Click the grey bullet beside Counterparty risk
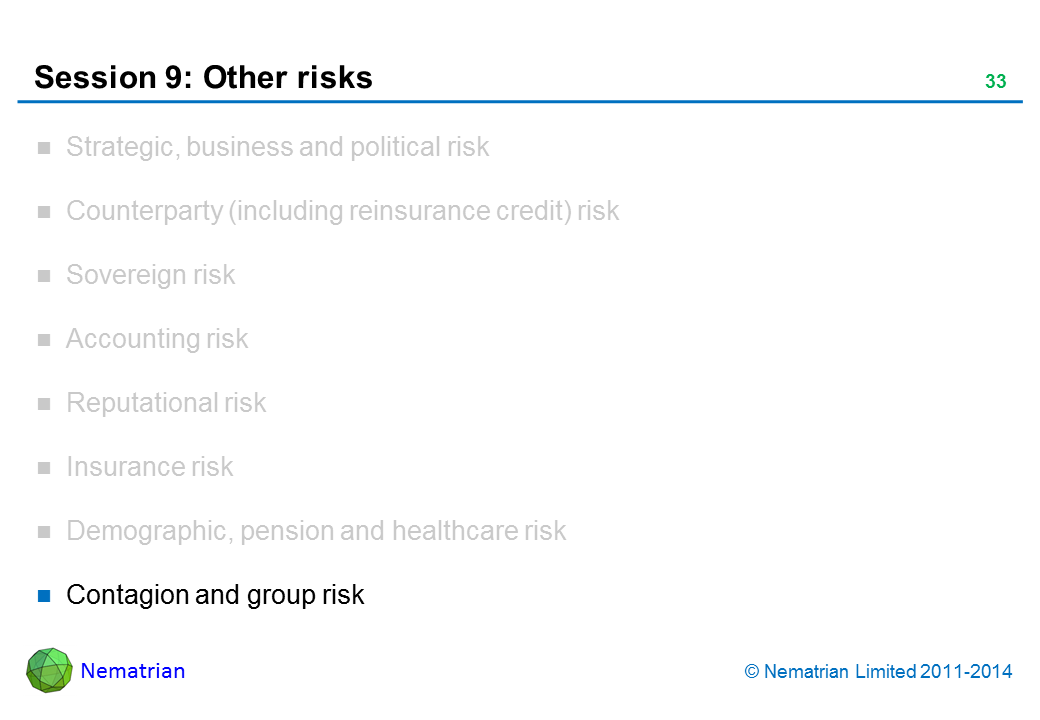Screen dimensions: 1040x720 coord(44,212)
